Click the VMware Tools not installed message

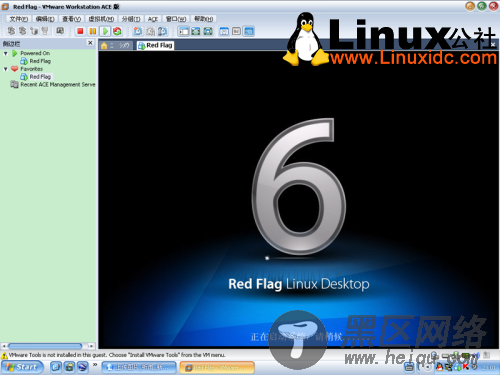pos(117,355)
